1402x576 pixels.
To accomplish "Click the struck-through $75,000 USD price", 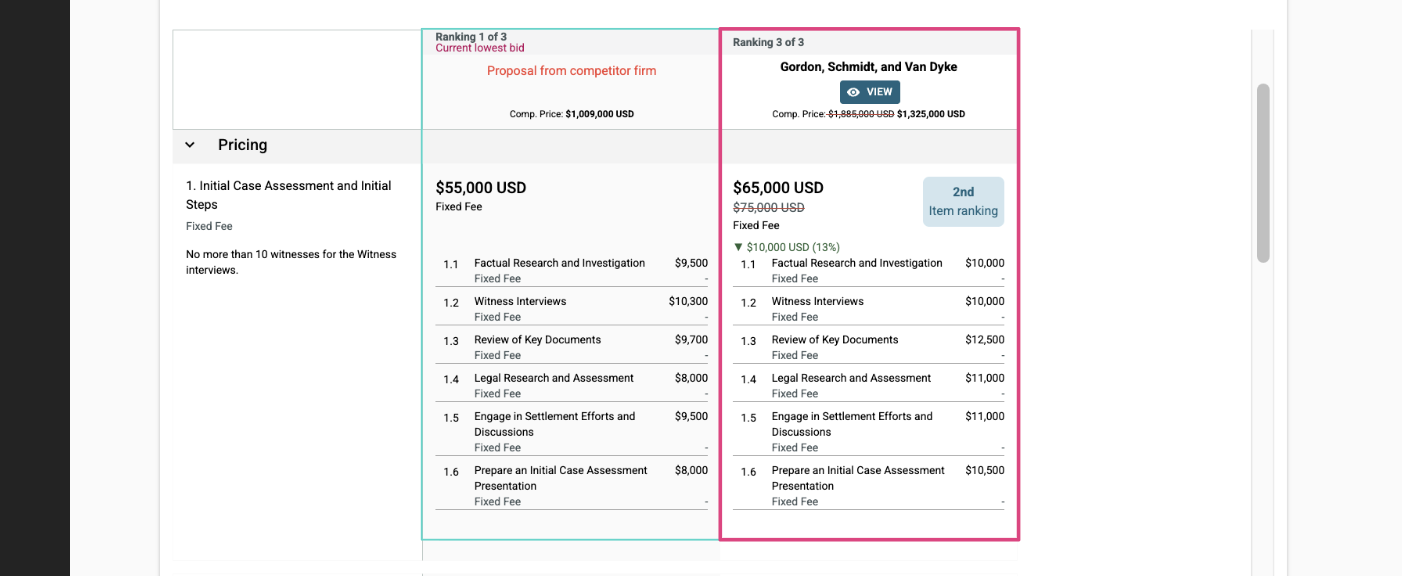I will [x=768, y=208].
